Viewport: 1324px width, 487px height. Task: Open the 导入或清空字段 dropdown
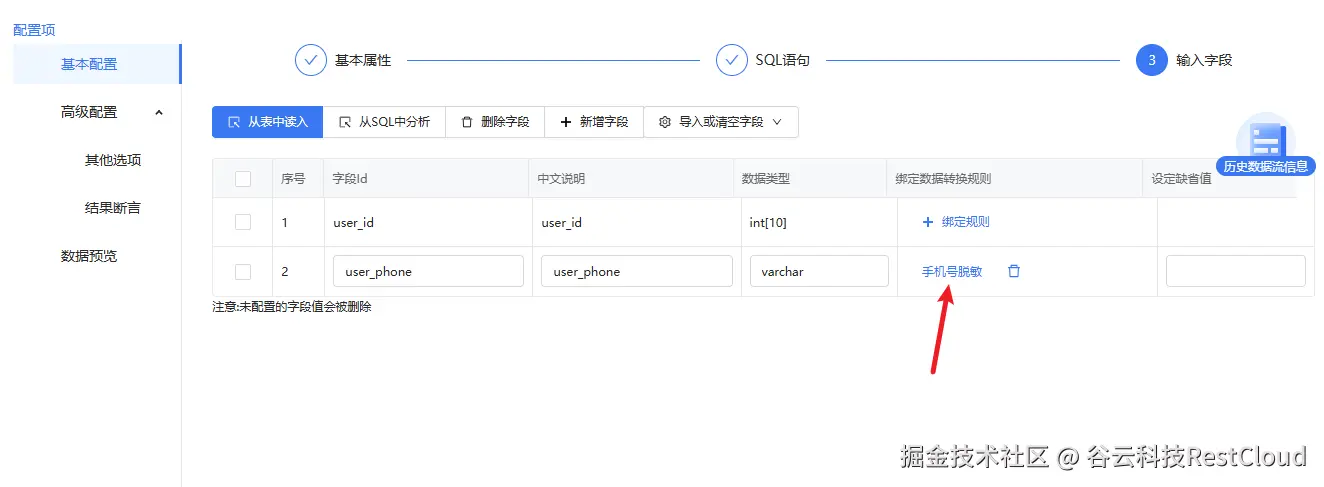(721, 122)
